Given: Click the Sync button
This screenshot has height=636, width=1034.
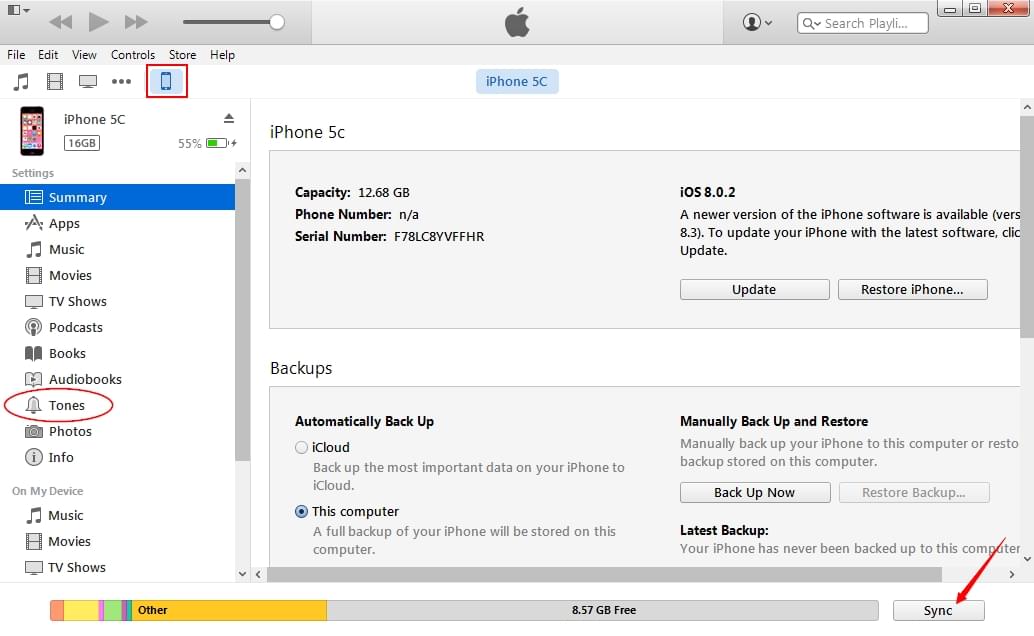Looking at the screenshot, I should coord(938,611).
